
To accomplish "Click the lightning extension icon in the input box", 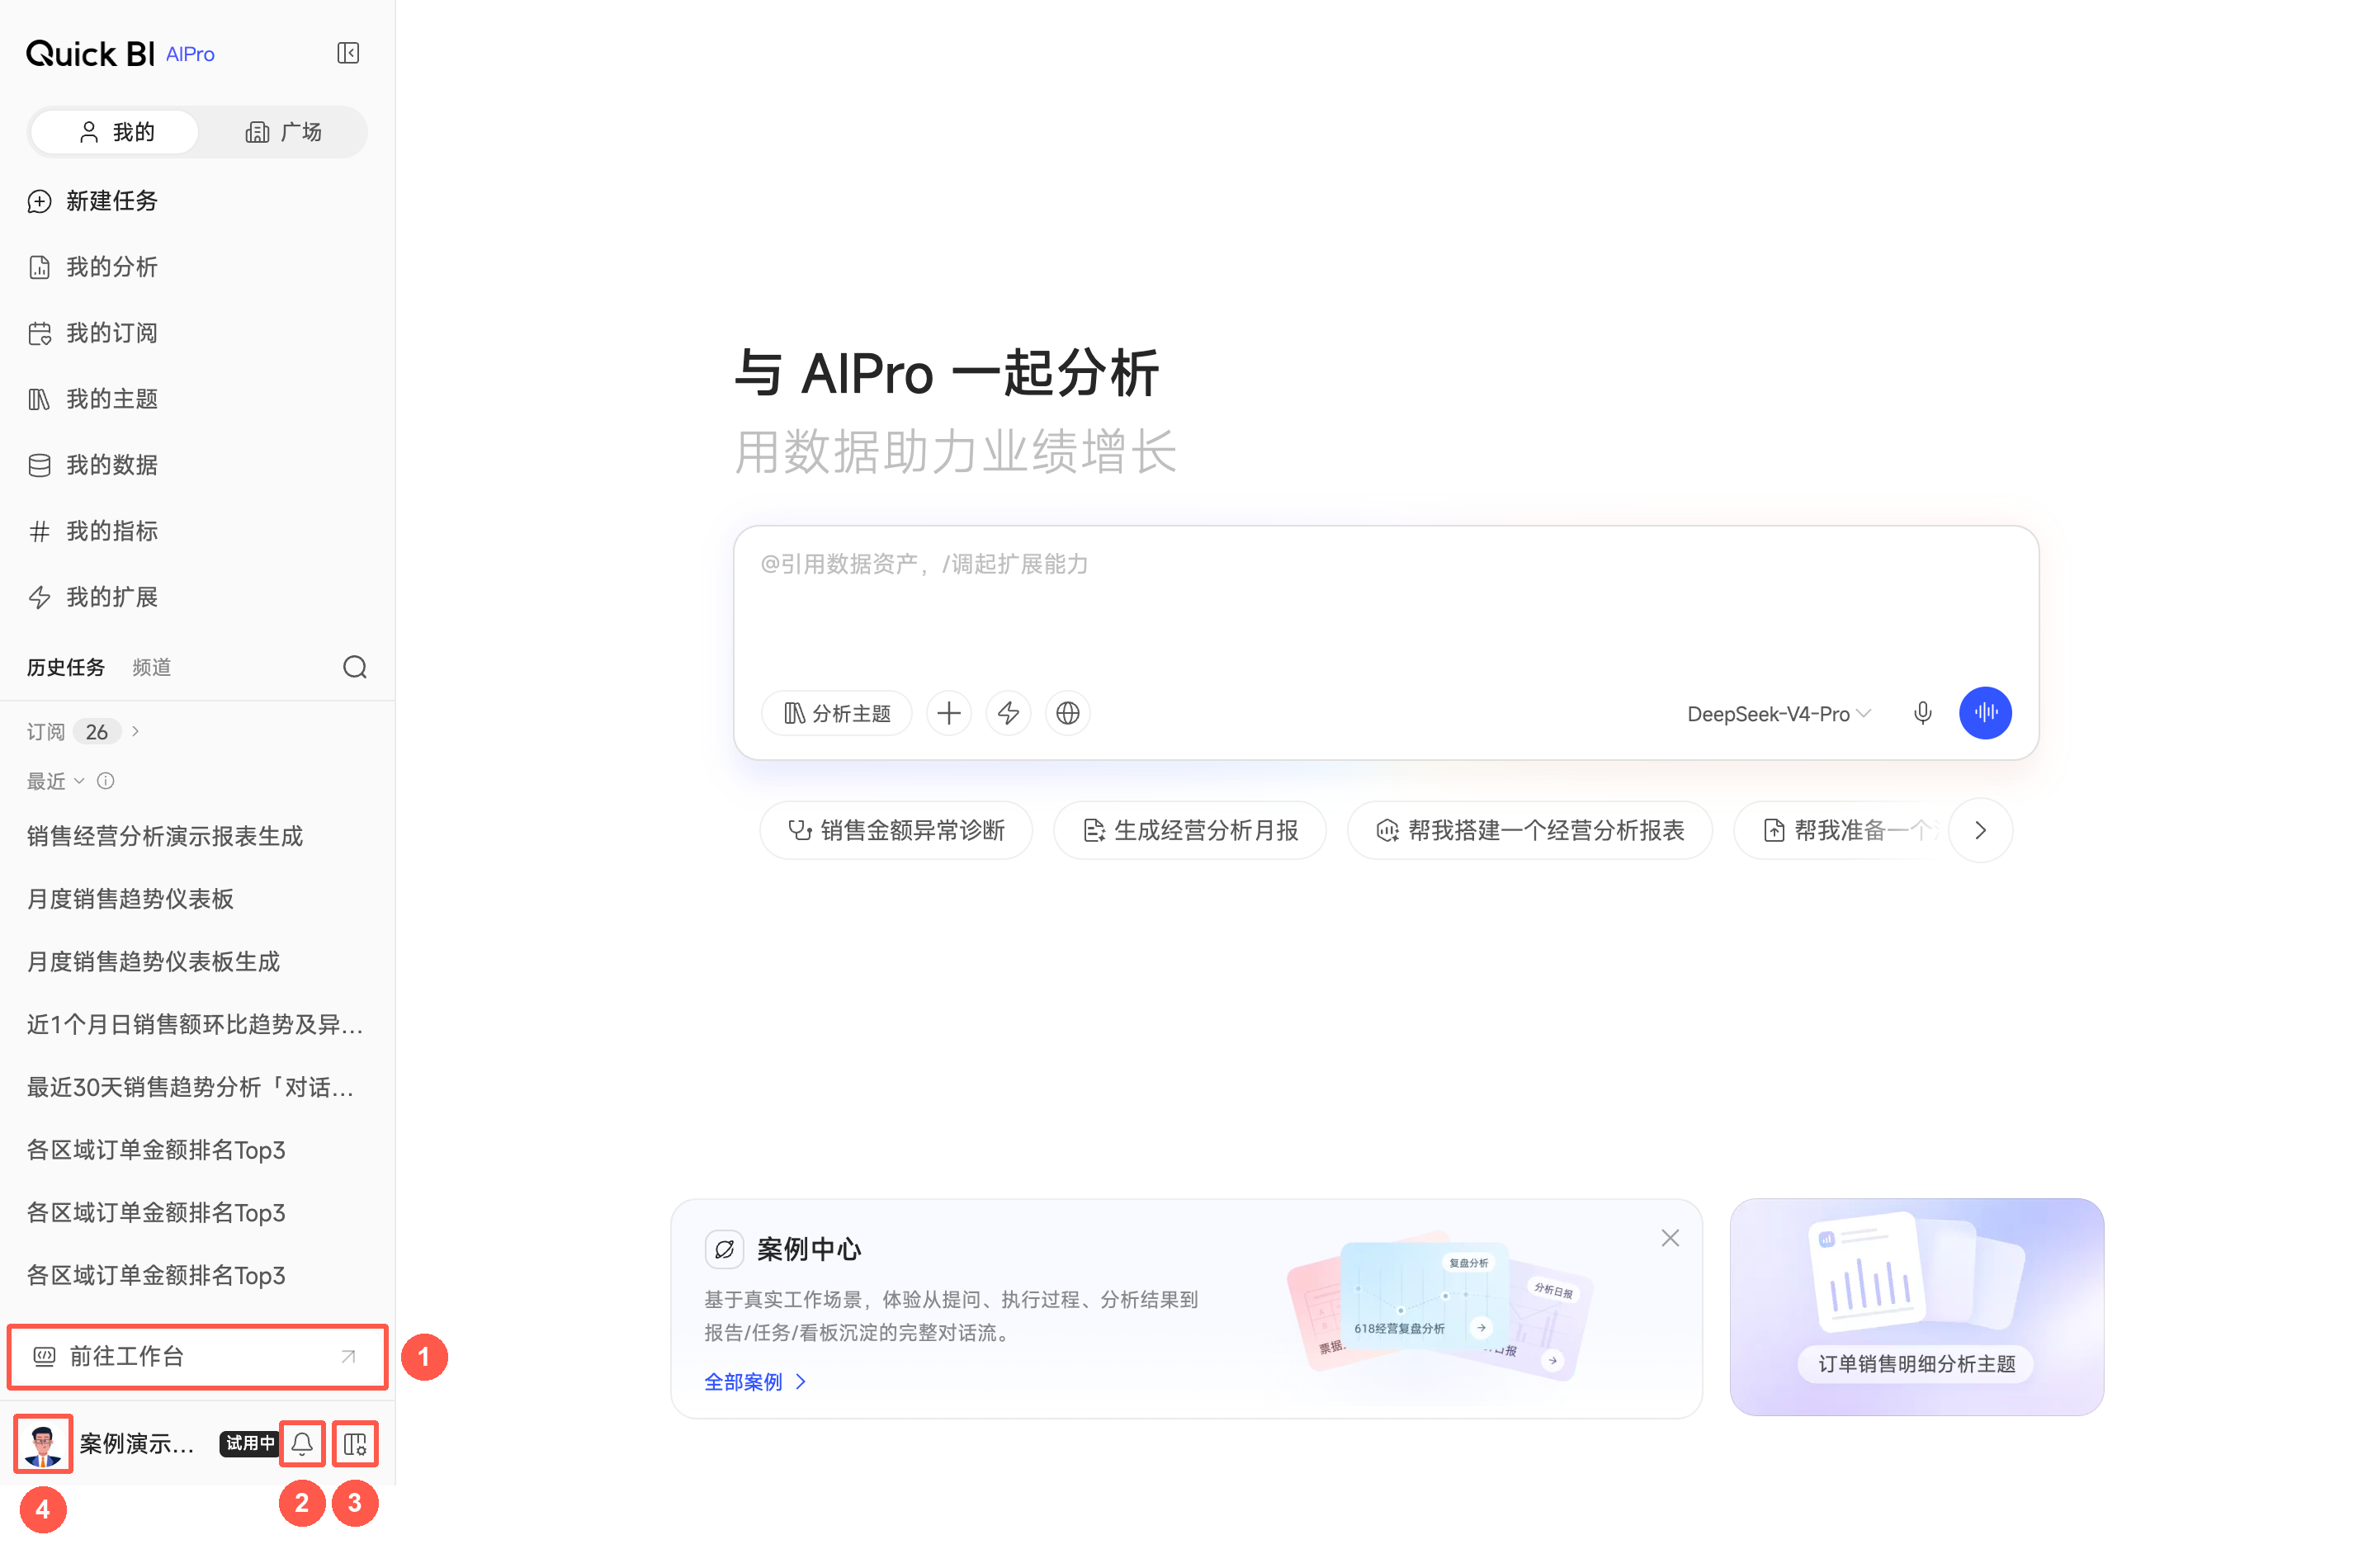I will click(1009, 713).
